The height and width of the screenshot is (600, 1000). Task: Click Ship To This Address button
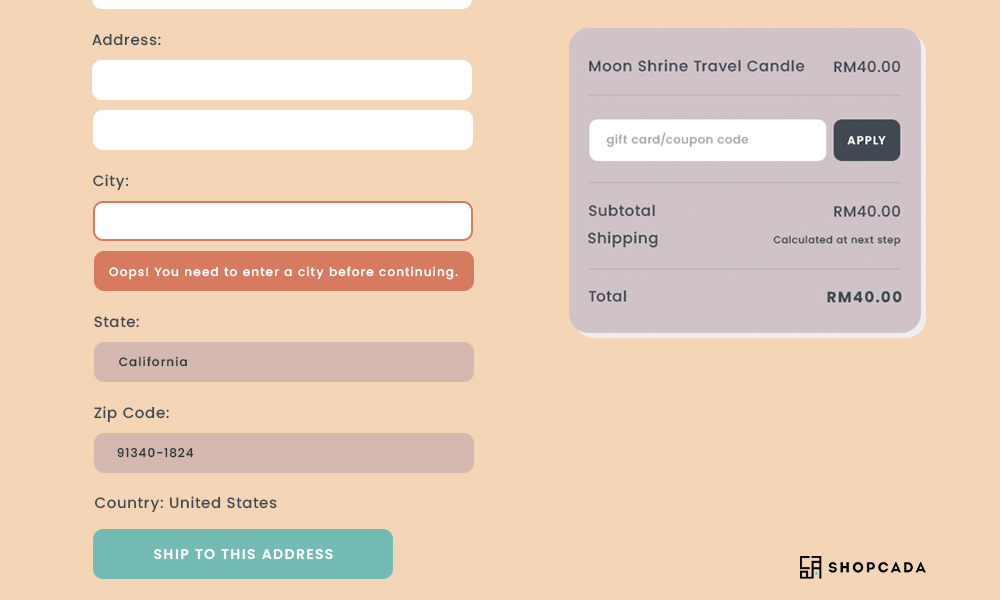[243, 554]
